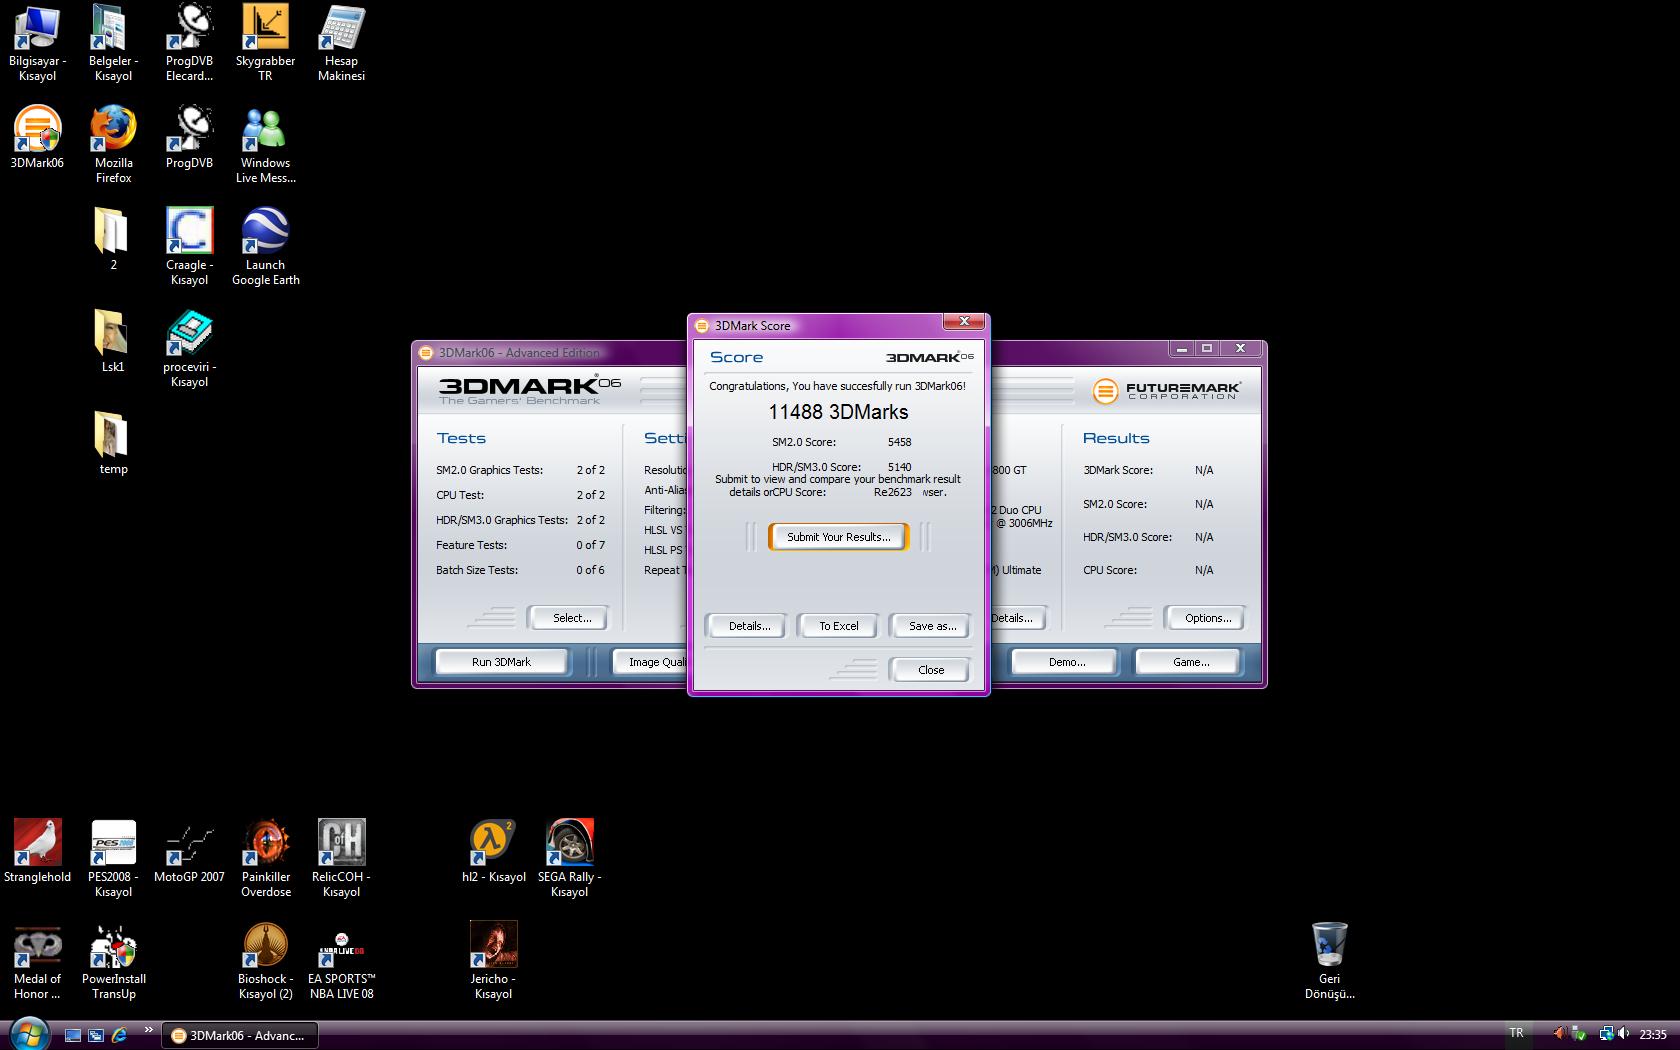Launch PES2008 shortcut icon
The image size is (1680, 1050).
click(113, 858)
